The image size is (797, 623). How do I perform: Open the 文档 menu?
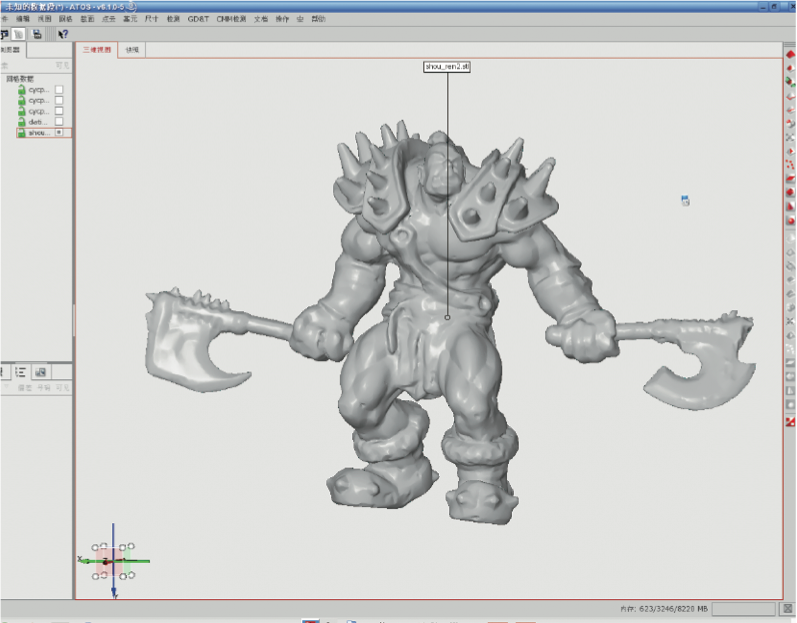261,19
